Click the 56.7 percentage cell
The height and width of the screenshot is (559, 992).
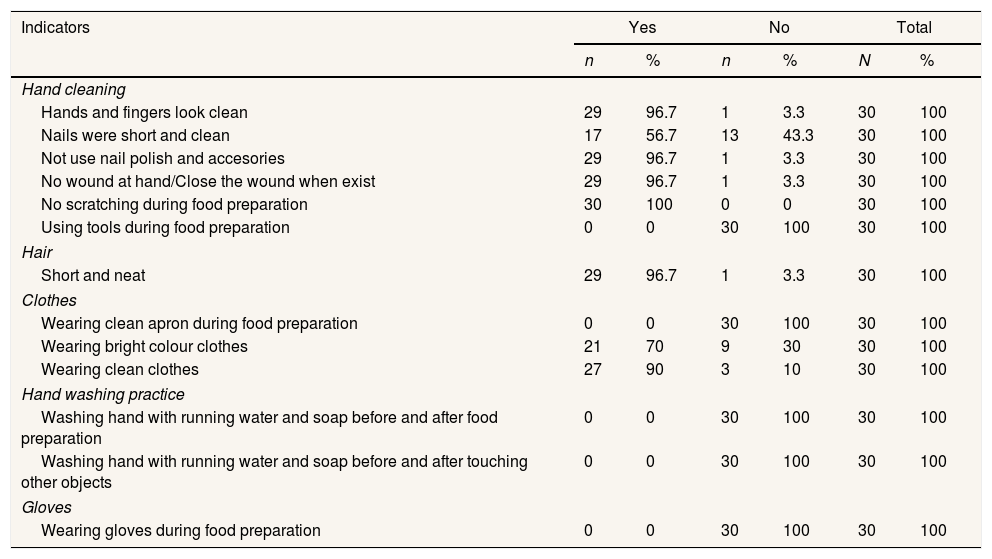[x=661, y=136]
